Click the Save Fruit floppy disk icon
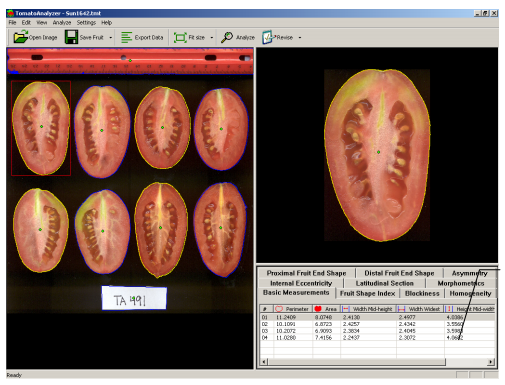The width and height of the screenshot is (505, 385). tap(71, 37)
